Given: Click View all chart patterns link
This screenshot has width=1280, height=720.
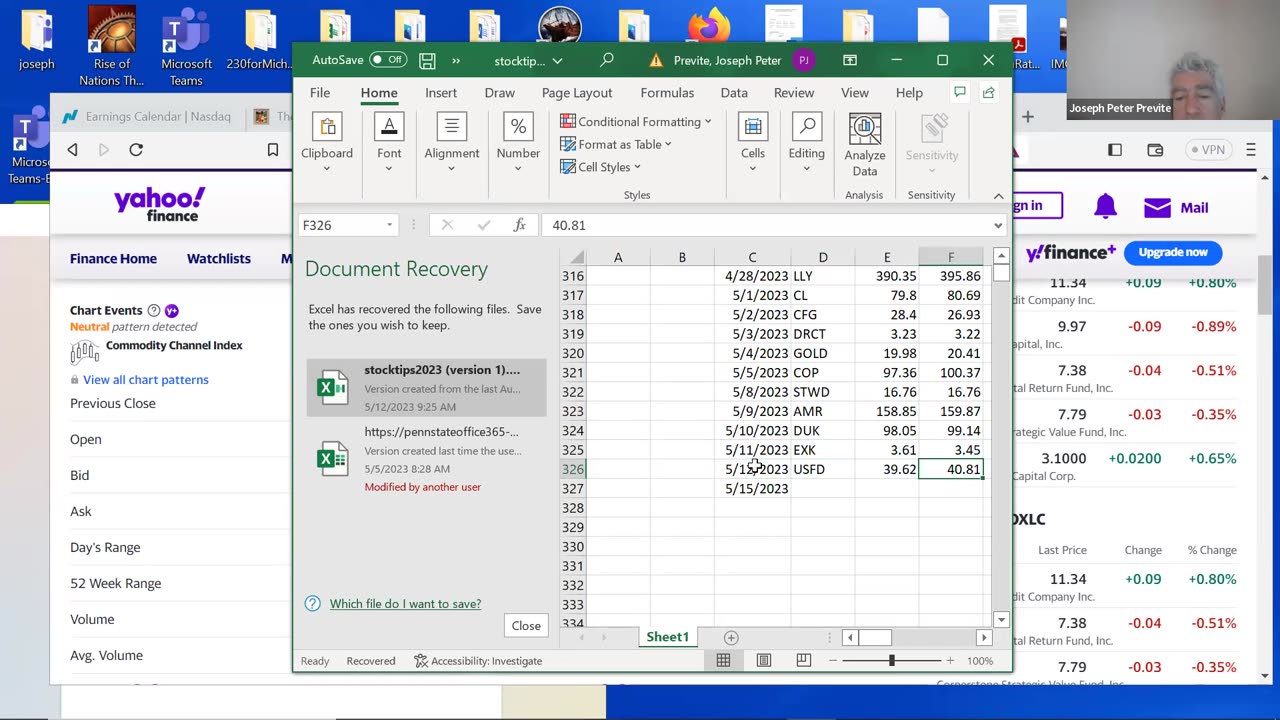Looking at the screenshot, I should 146,380.
